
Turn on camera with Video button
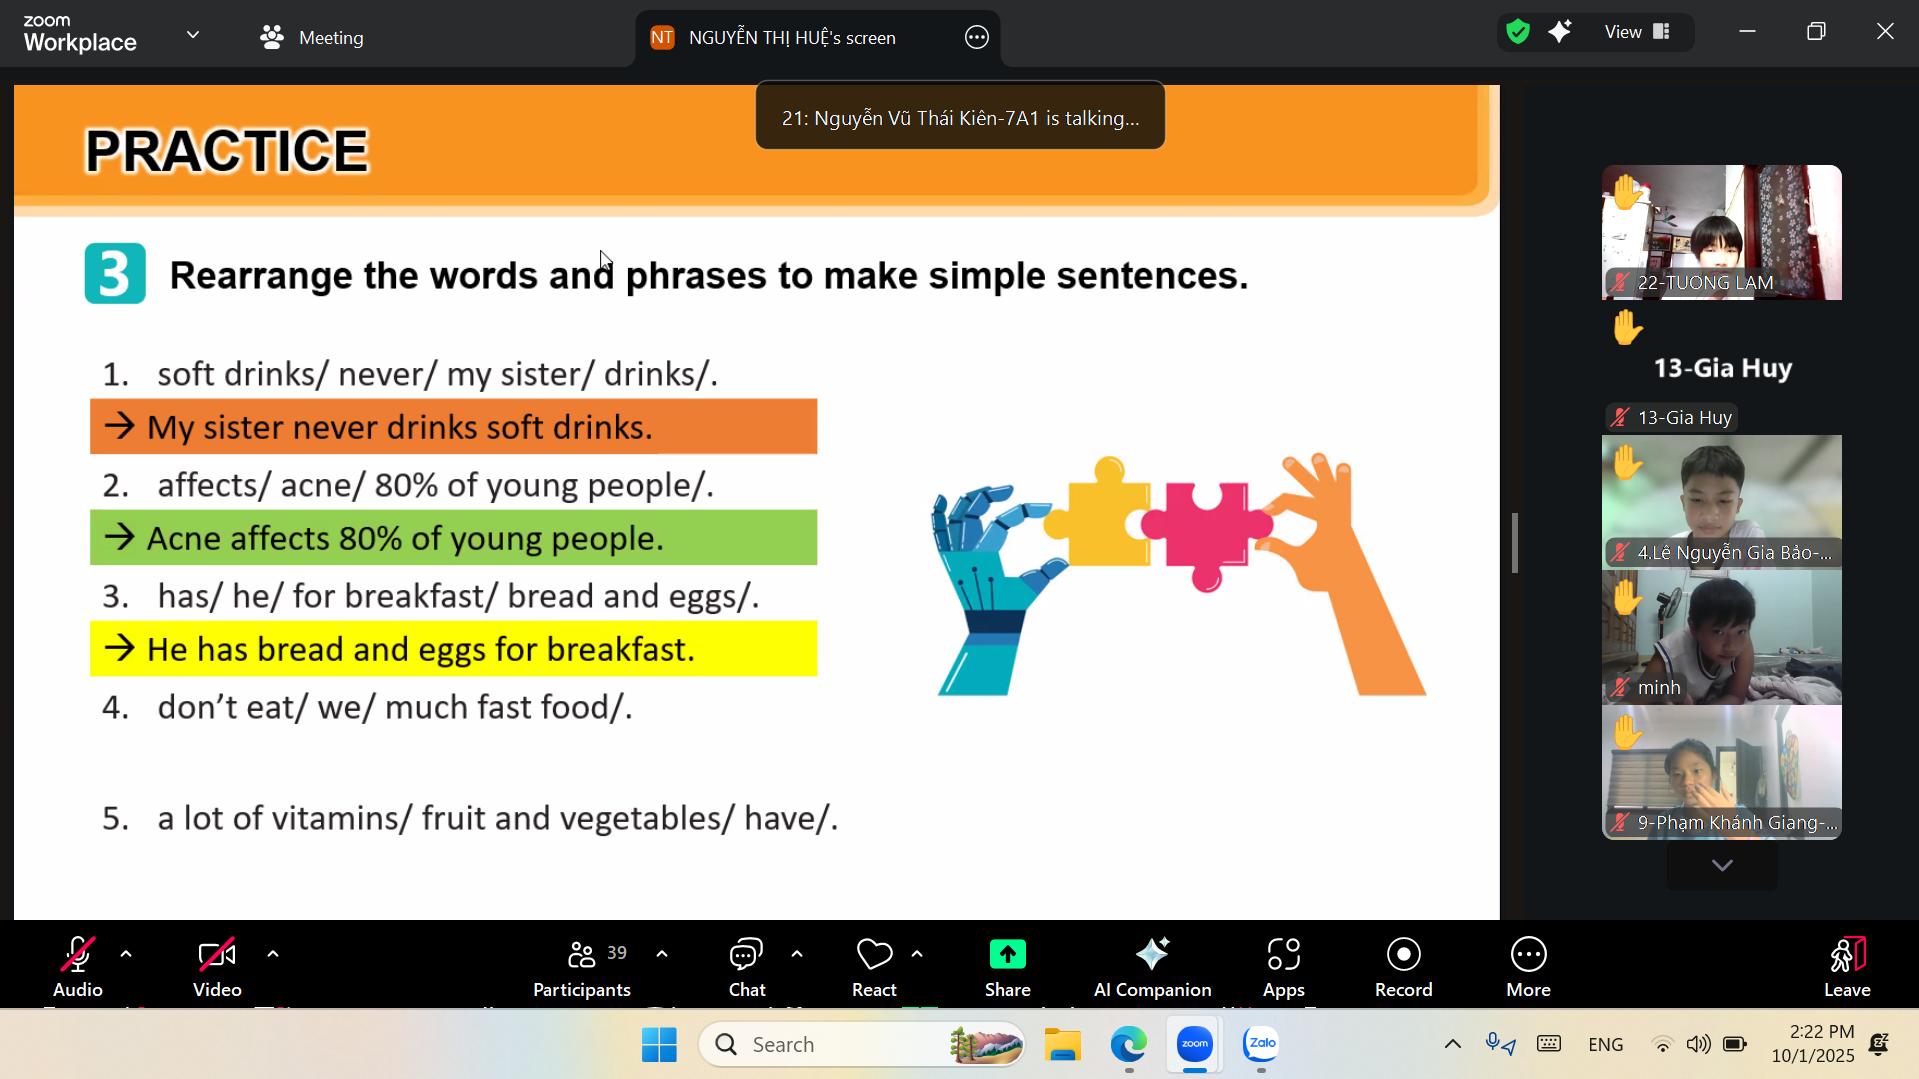[217, 966]
